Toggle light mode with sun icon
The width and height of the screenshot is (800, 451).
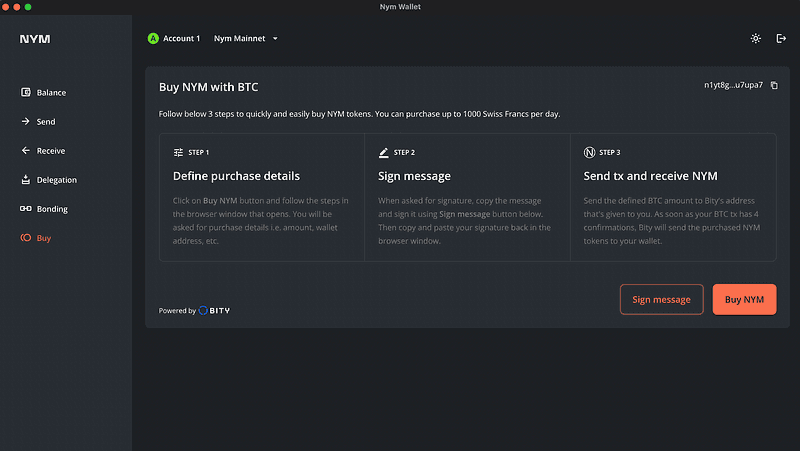click(x=756, y=38)
